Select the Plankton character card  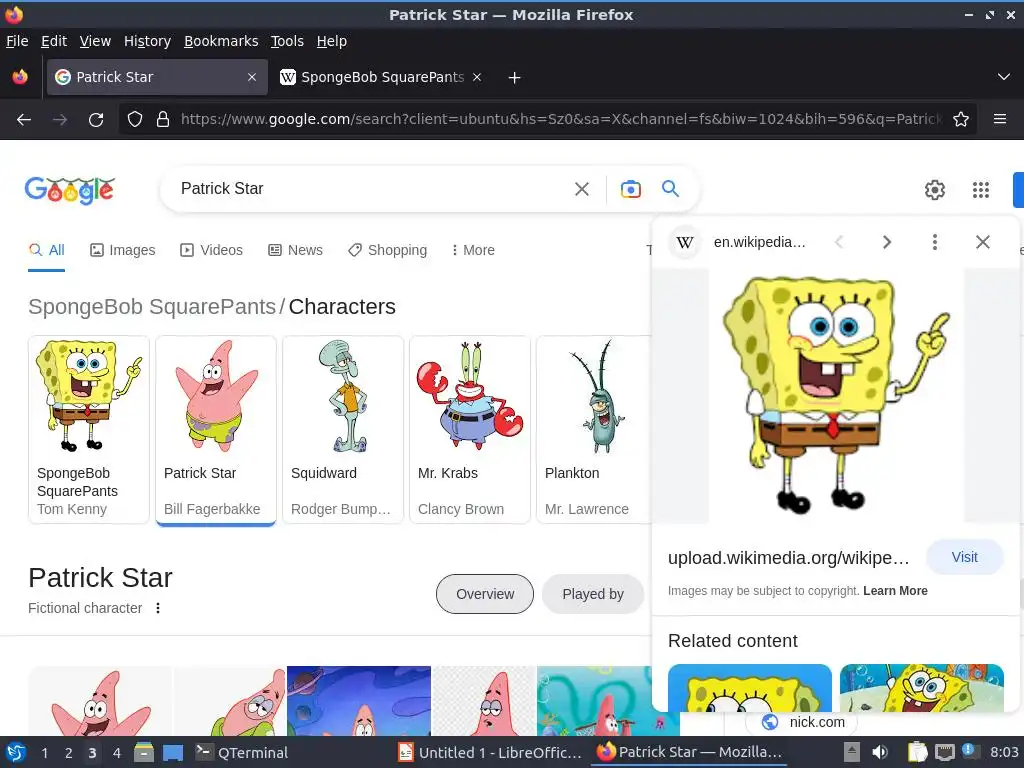(x=593, y=429)
